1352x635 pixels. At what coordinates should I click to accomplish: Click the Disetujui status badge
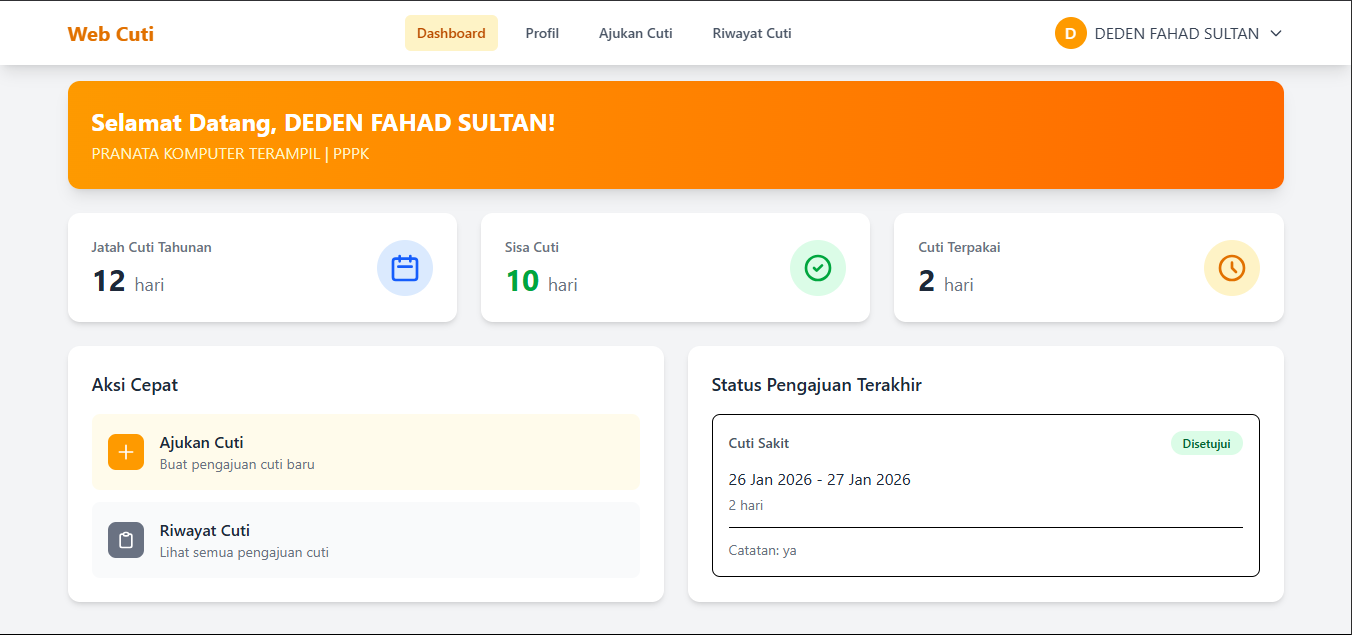(1206, 443)
